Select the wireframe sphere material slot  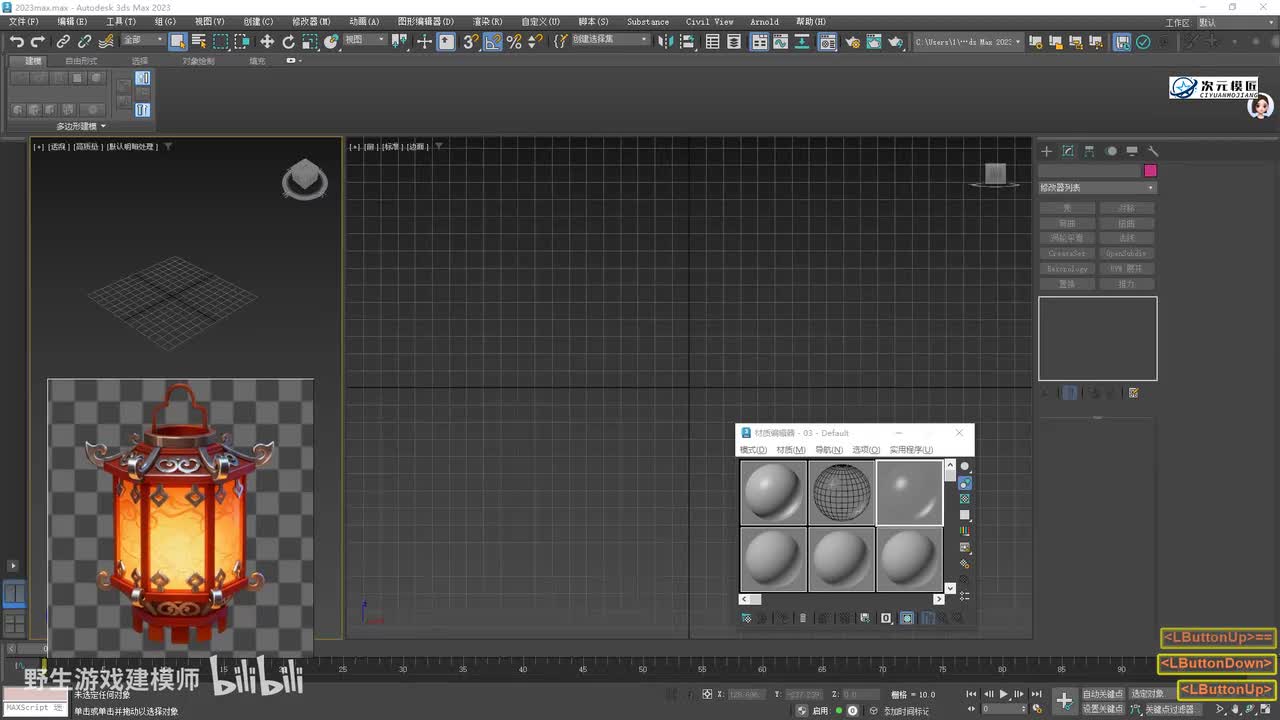tap(841, 492)
